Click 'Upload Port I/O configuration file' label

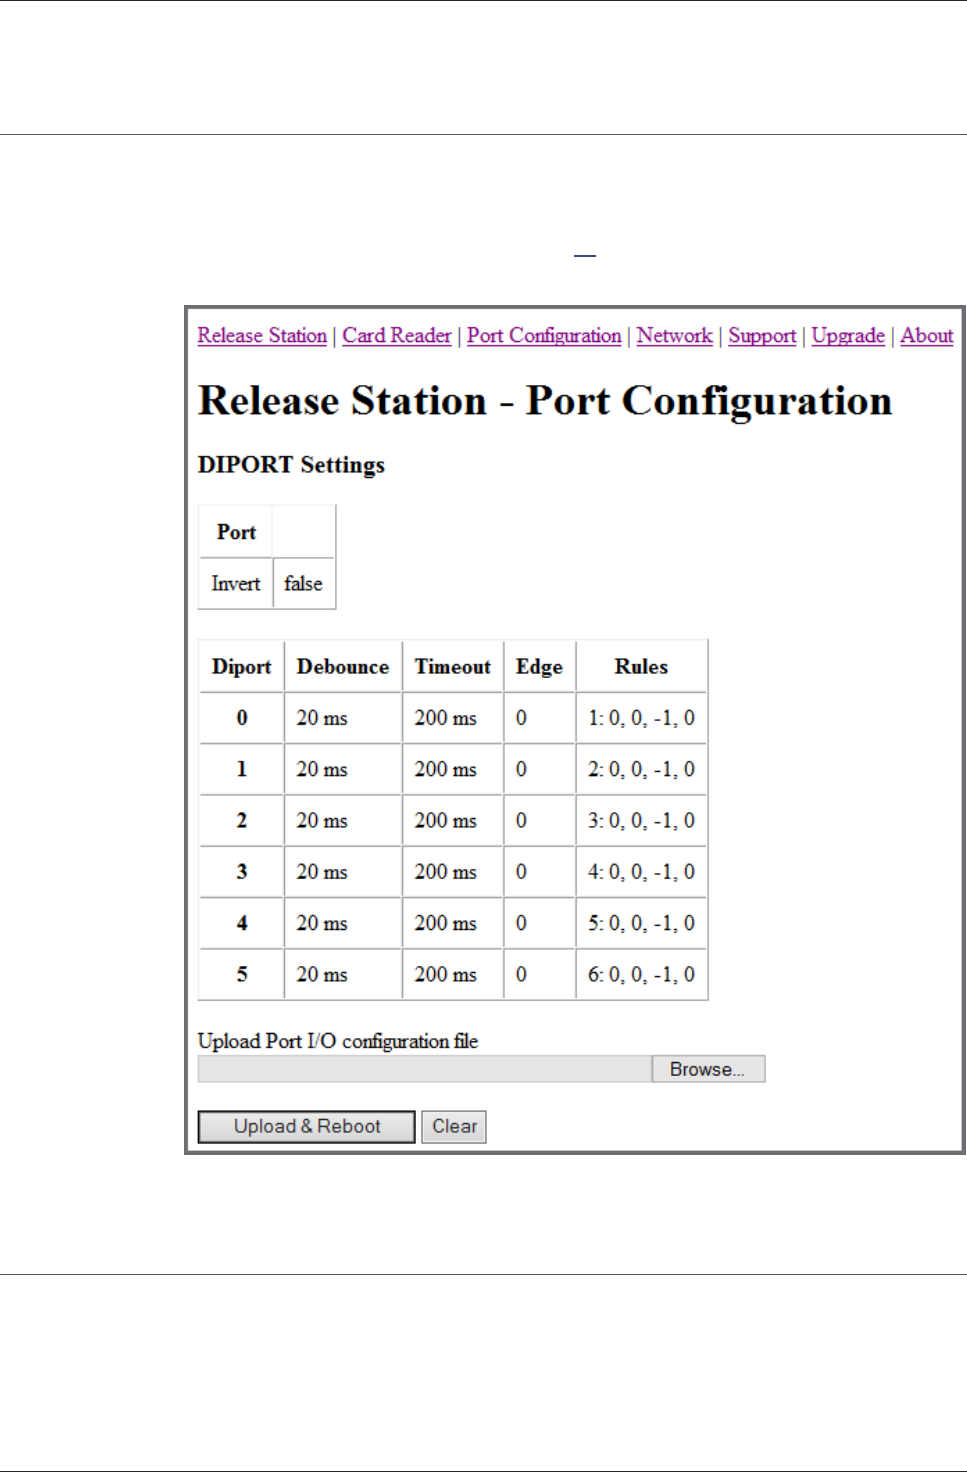[x=338, y=1041]
